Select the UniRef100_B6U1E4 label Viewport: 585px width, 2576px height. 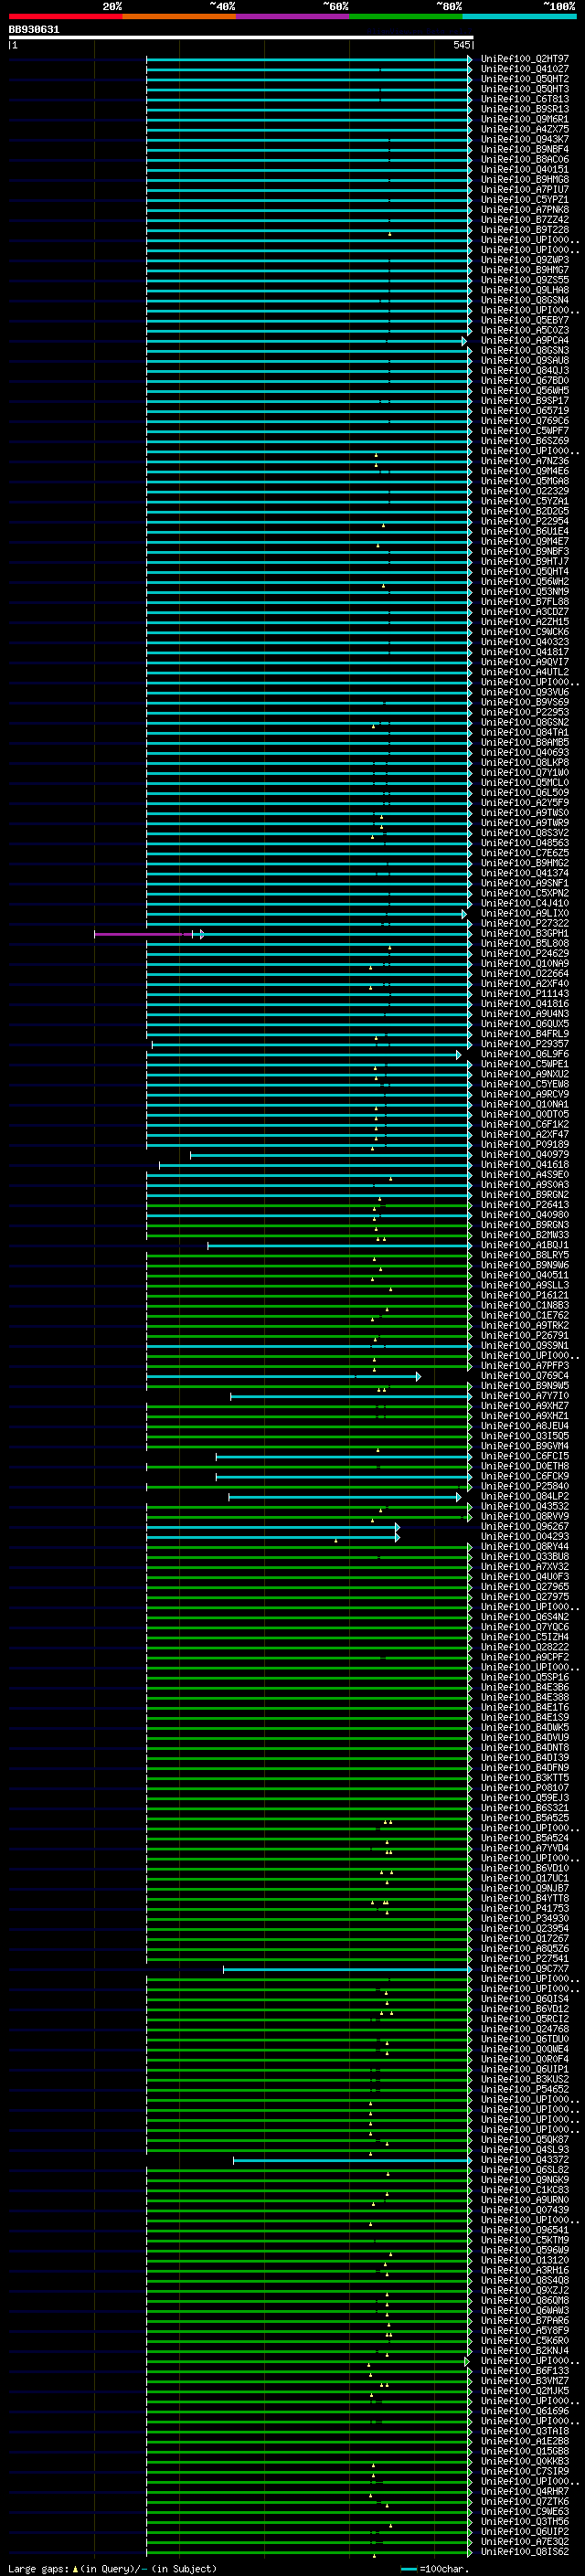point(525,531)
